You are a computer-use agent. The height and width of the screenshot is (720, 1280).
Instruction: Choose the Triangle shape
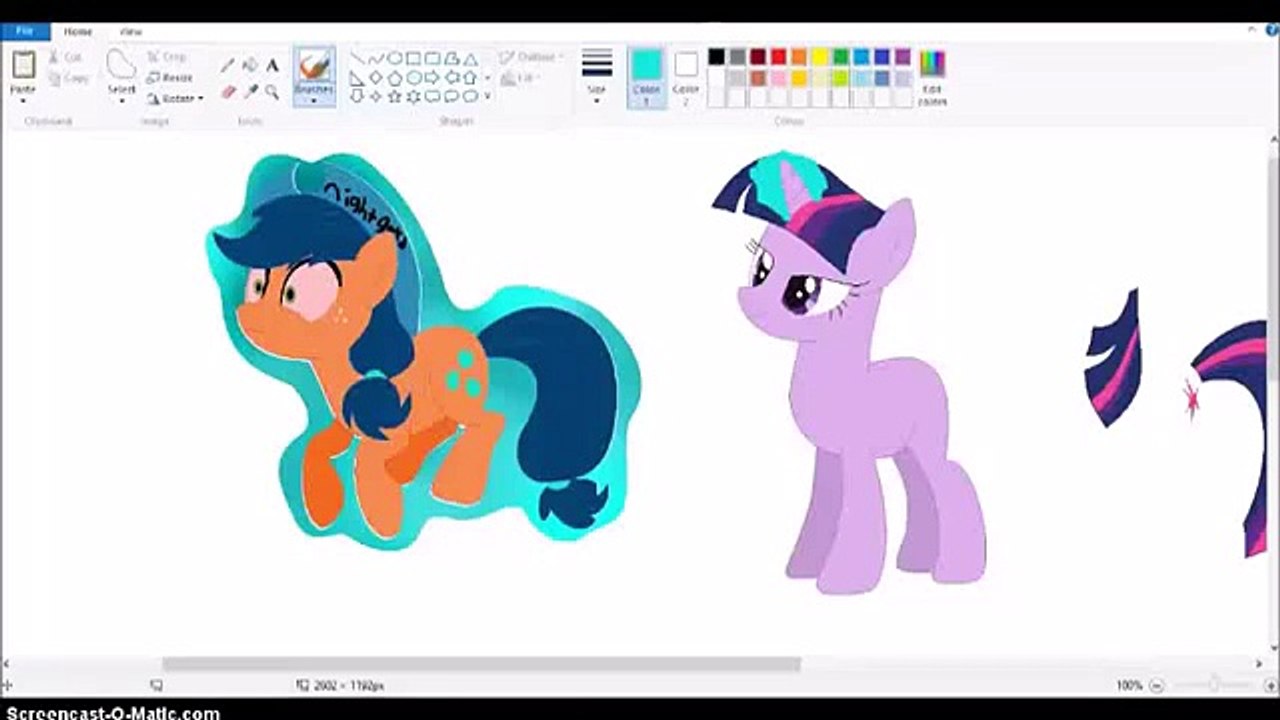pos(471,59)
